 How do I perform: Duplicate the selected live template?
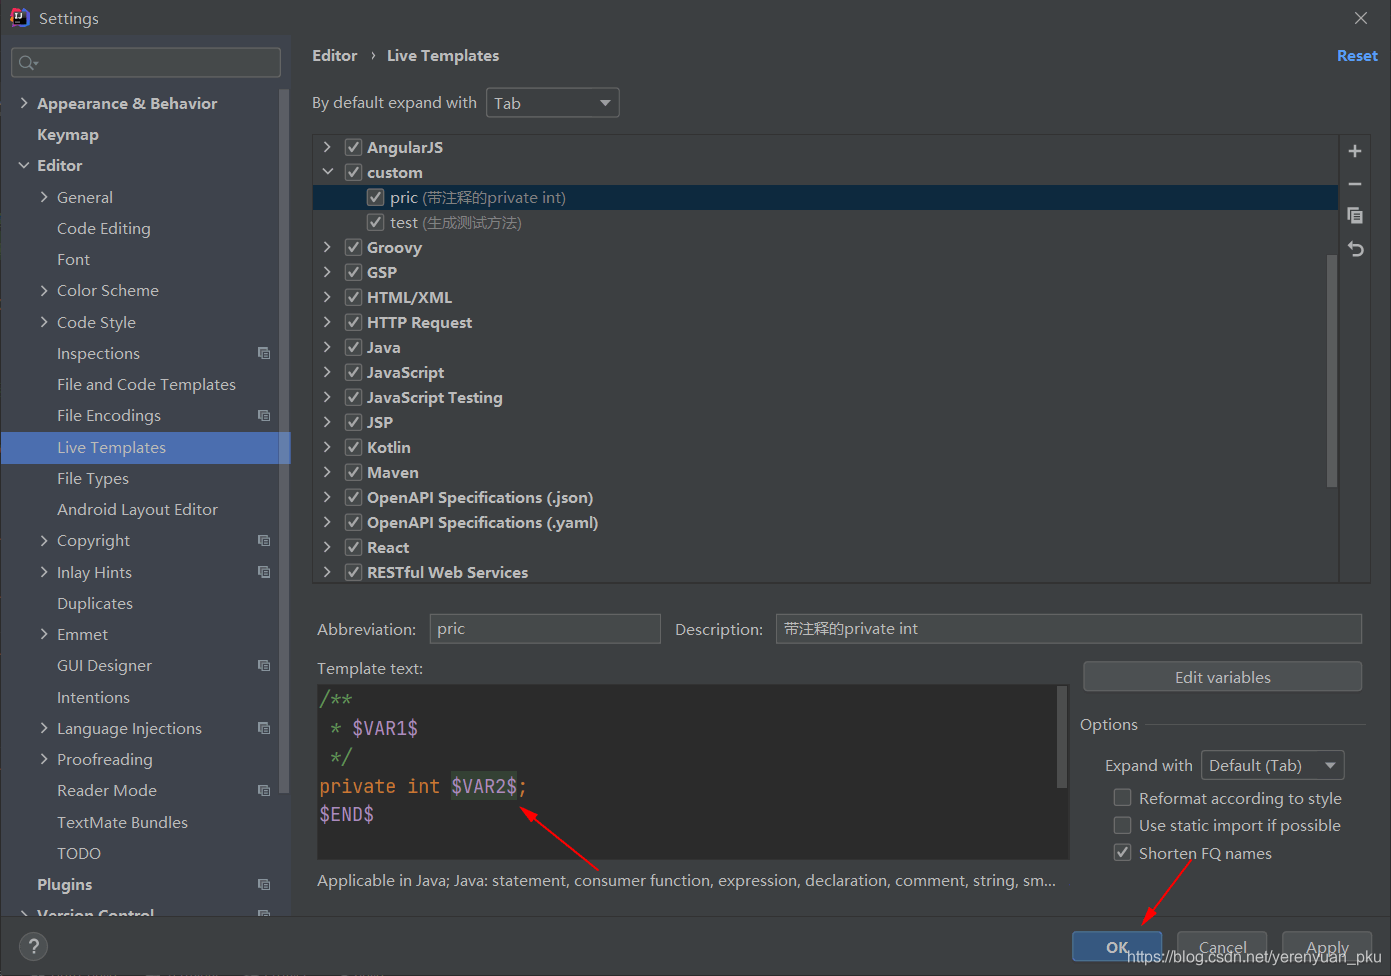pos(1355,216)
